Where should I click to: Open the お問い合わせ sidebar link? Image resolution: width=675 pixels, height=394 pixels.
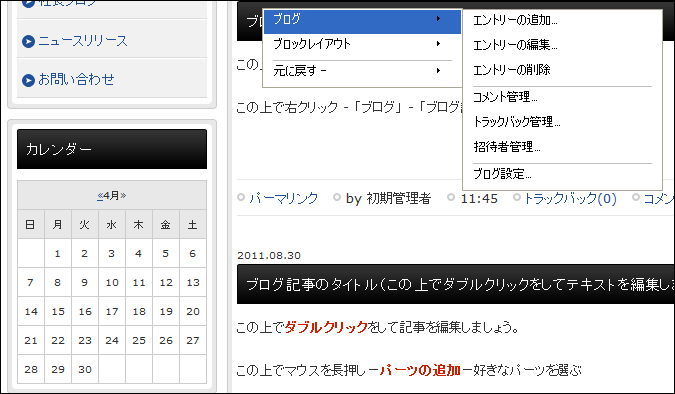tap(76, 80)
